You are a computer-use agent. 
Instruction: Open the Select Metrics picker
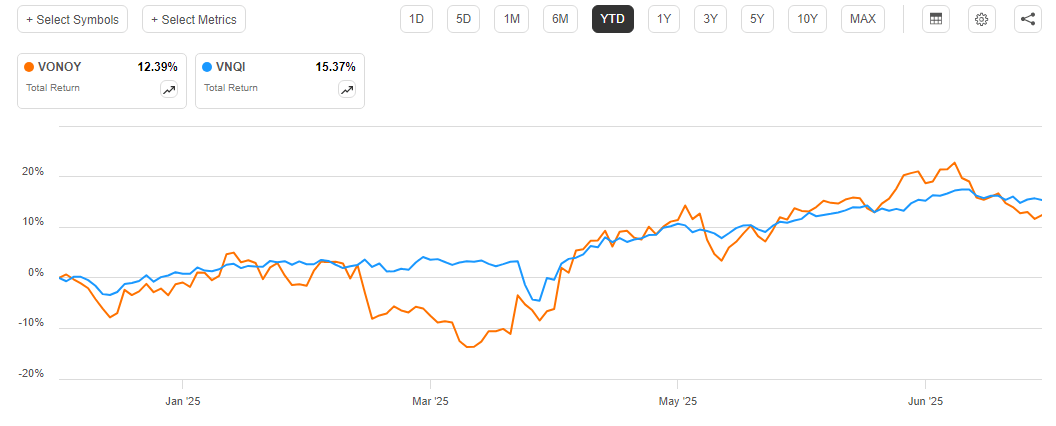pyautogui.click(x=193, y=19)
